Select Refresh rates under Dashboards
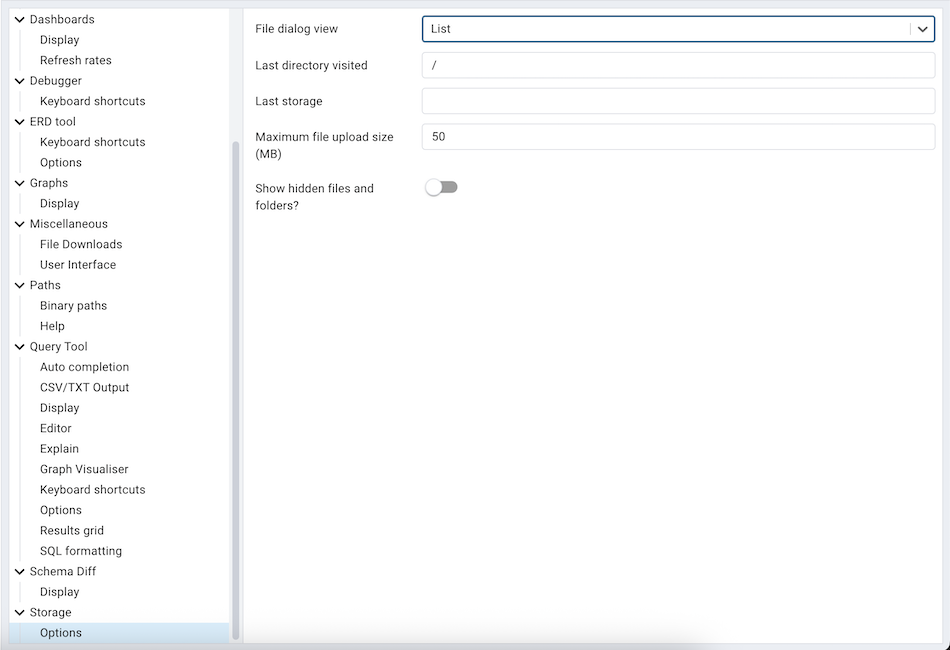 tap(74, 59)
